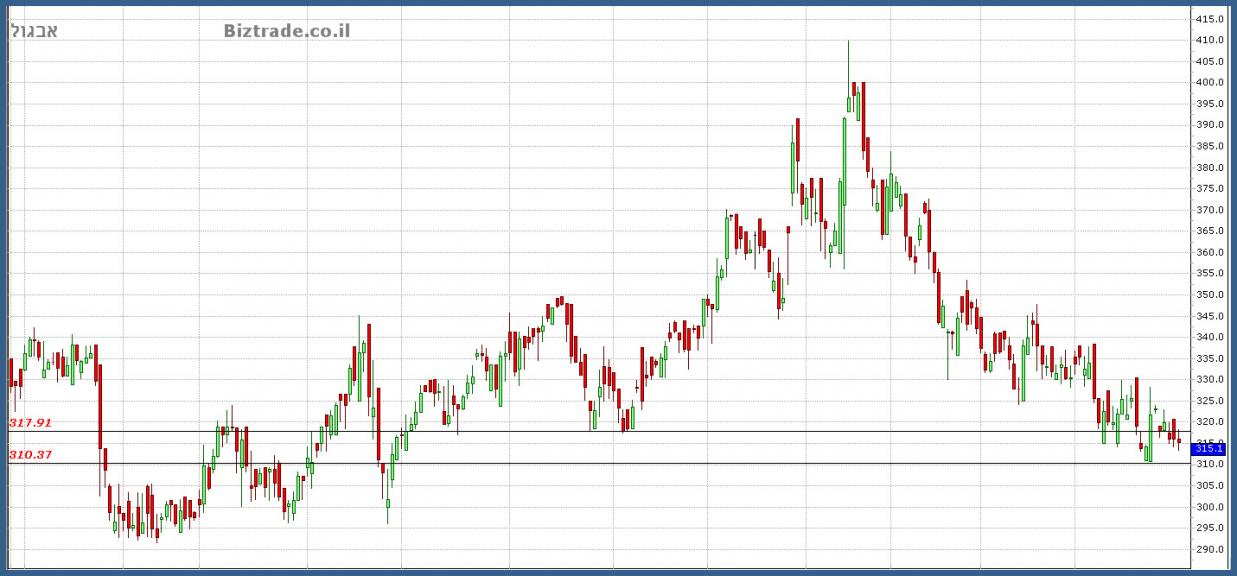Click the 365.0 price axis label
Screen dimensions: 1237x576
[1210, 231]
